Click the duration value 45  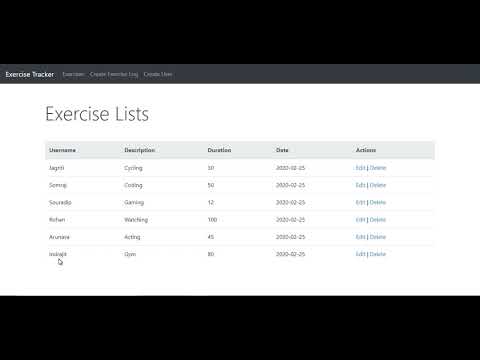point(211,237)
